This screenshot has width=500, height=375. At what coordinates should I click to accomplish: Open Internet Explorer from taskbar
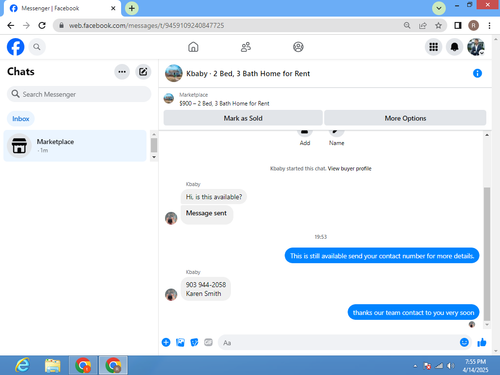coord(22,365)
